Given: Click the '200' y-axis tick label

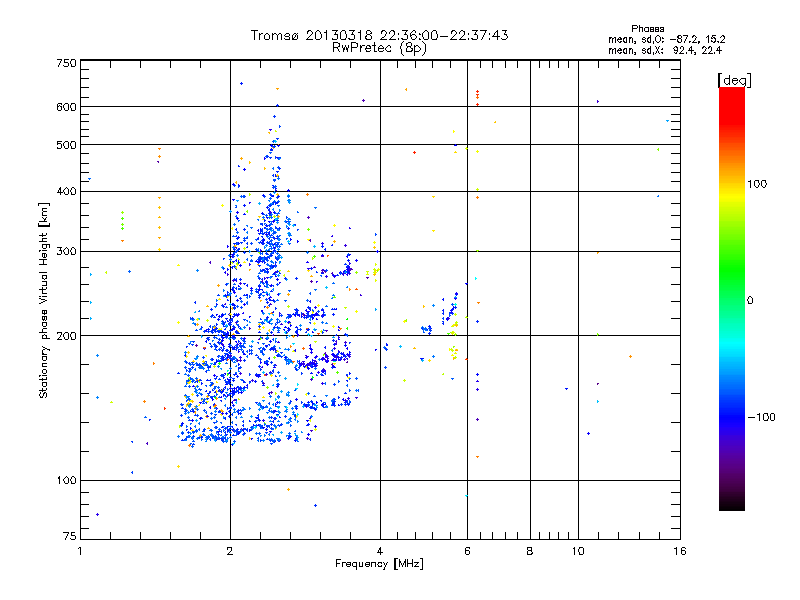Looking at the screenshot, I should pyautogui.click(x=66, y=336).
